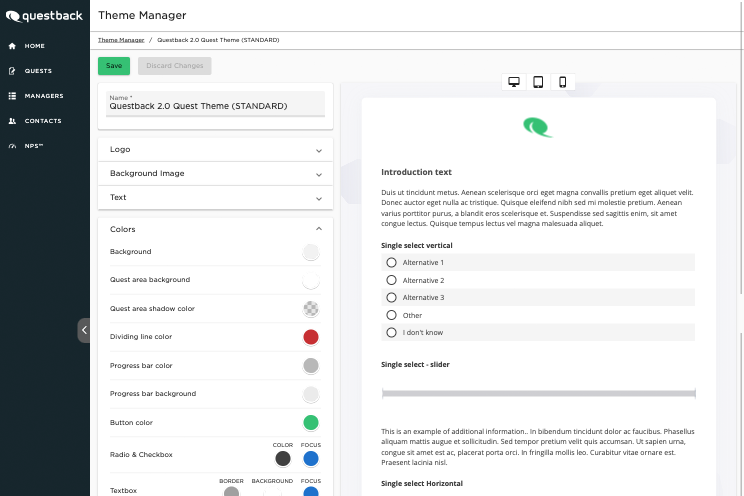Click the Home icon in sidebar
Viewport: 744px width, 496px height.
(x=12, y=46)
